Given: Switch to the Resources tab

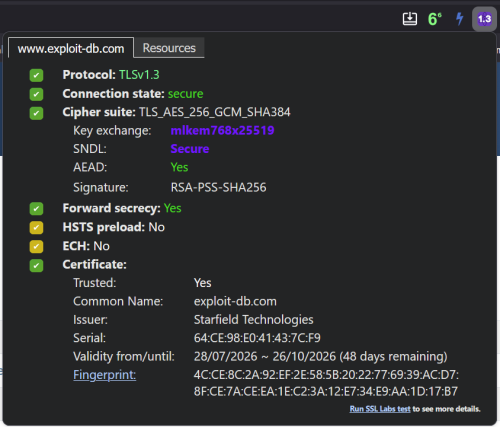Looking at the screenshot, I should point(169,48).
